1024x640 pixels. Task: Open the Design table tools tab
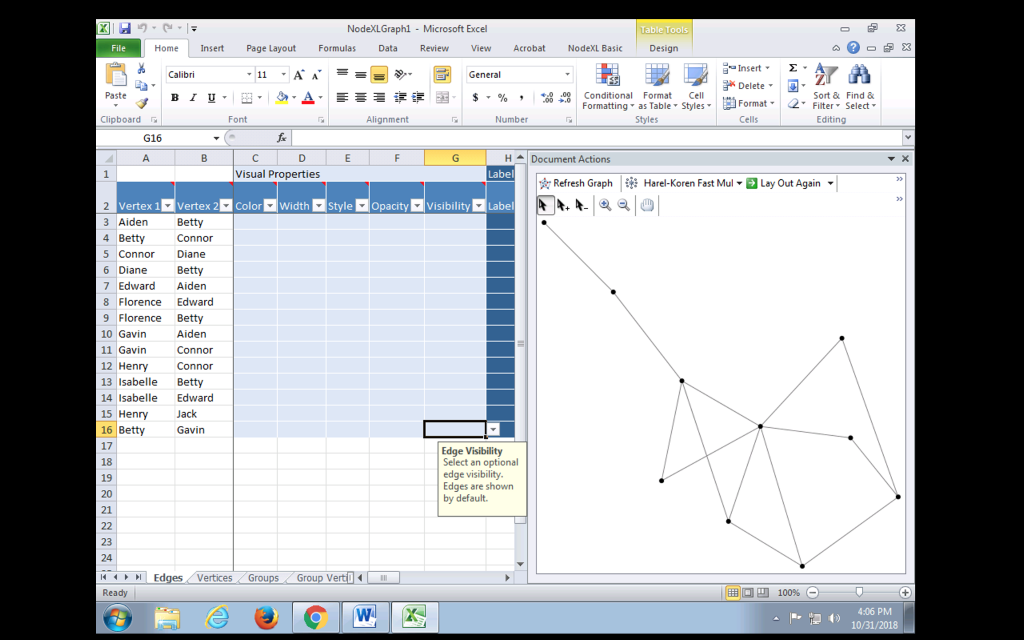[664, 48]
